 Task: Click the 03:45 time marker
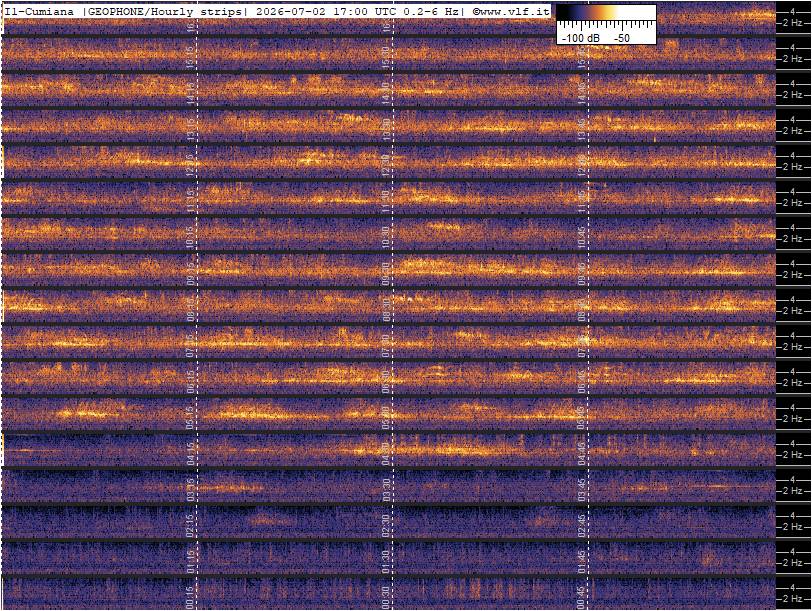(582, 489)
